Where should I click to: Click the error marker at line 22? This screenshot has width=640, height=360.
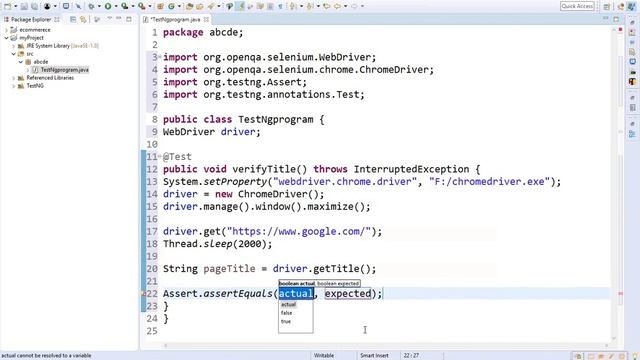point(144,293)
